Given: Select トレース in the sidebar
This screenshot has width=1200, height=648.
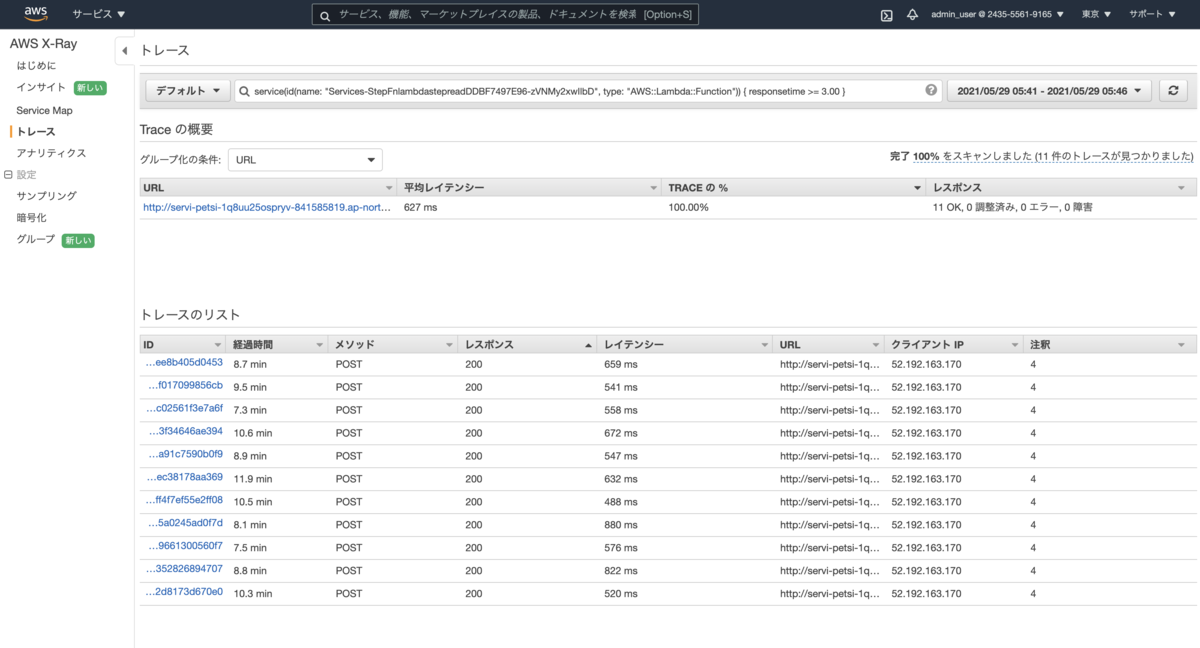Looking at the screenshot, I should click(36, 132).
